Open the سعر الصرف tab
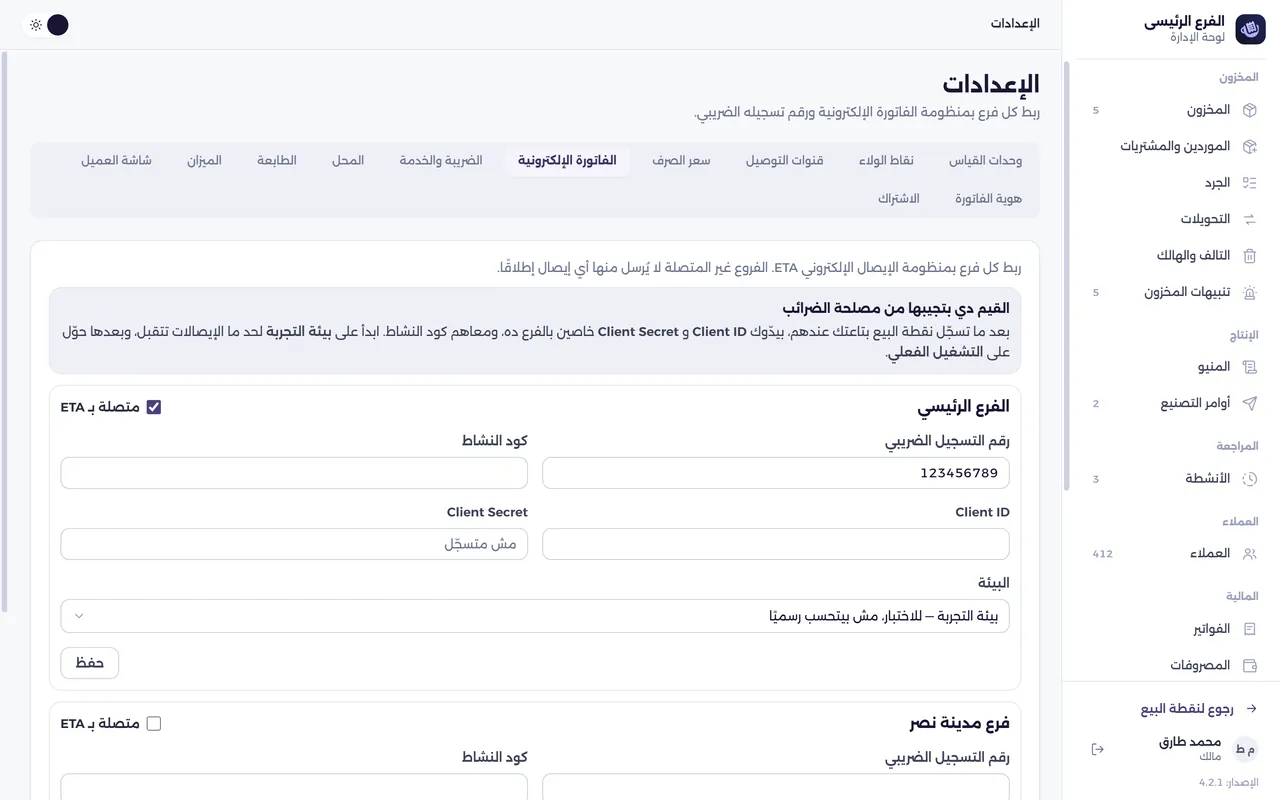This screenshot has width=1280, height=800. 681,160
